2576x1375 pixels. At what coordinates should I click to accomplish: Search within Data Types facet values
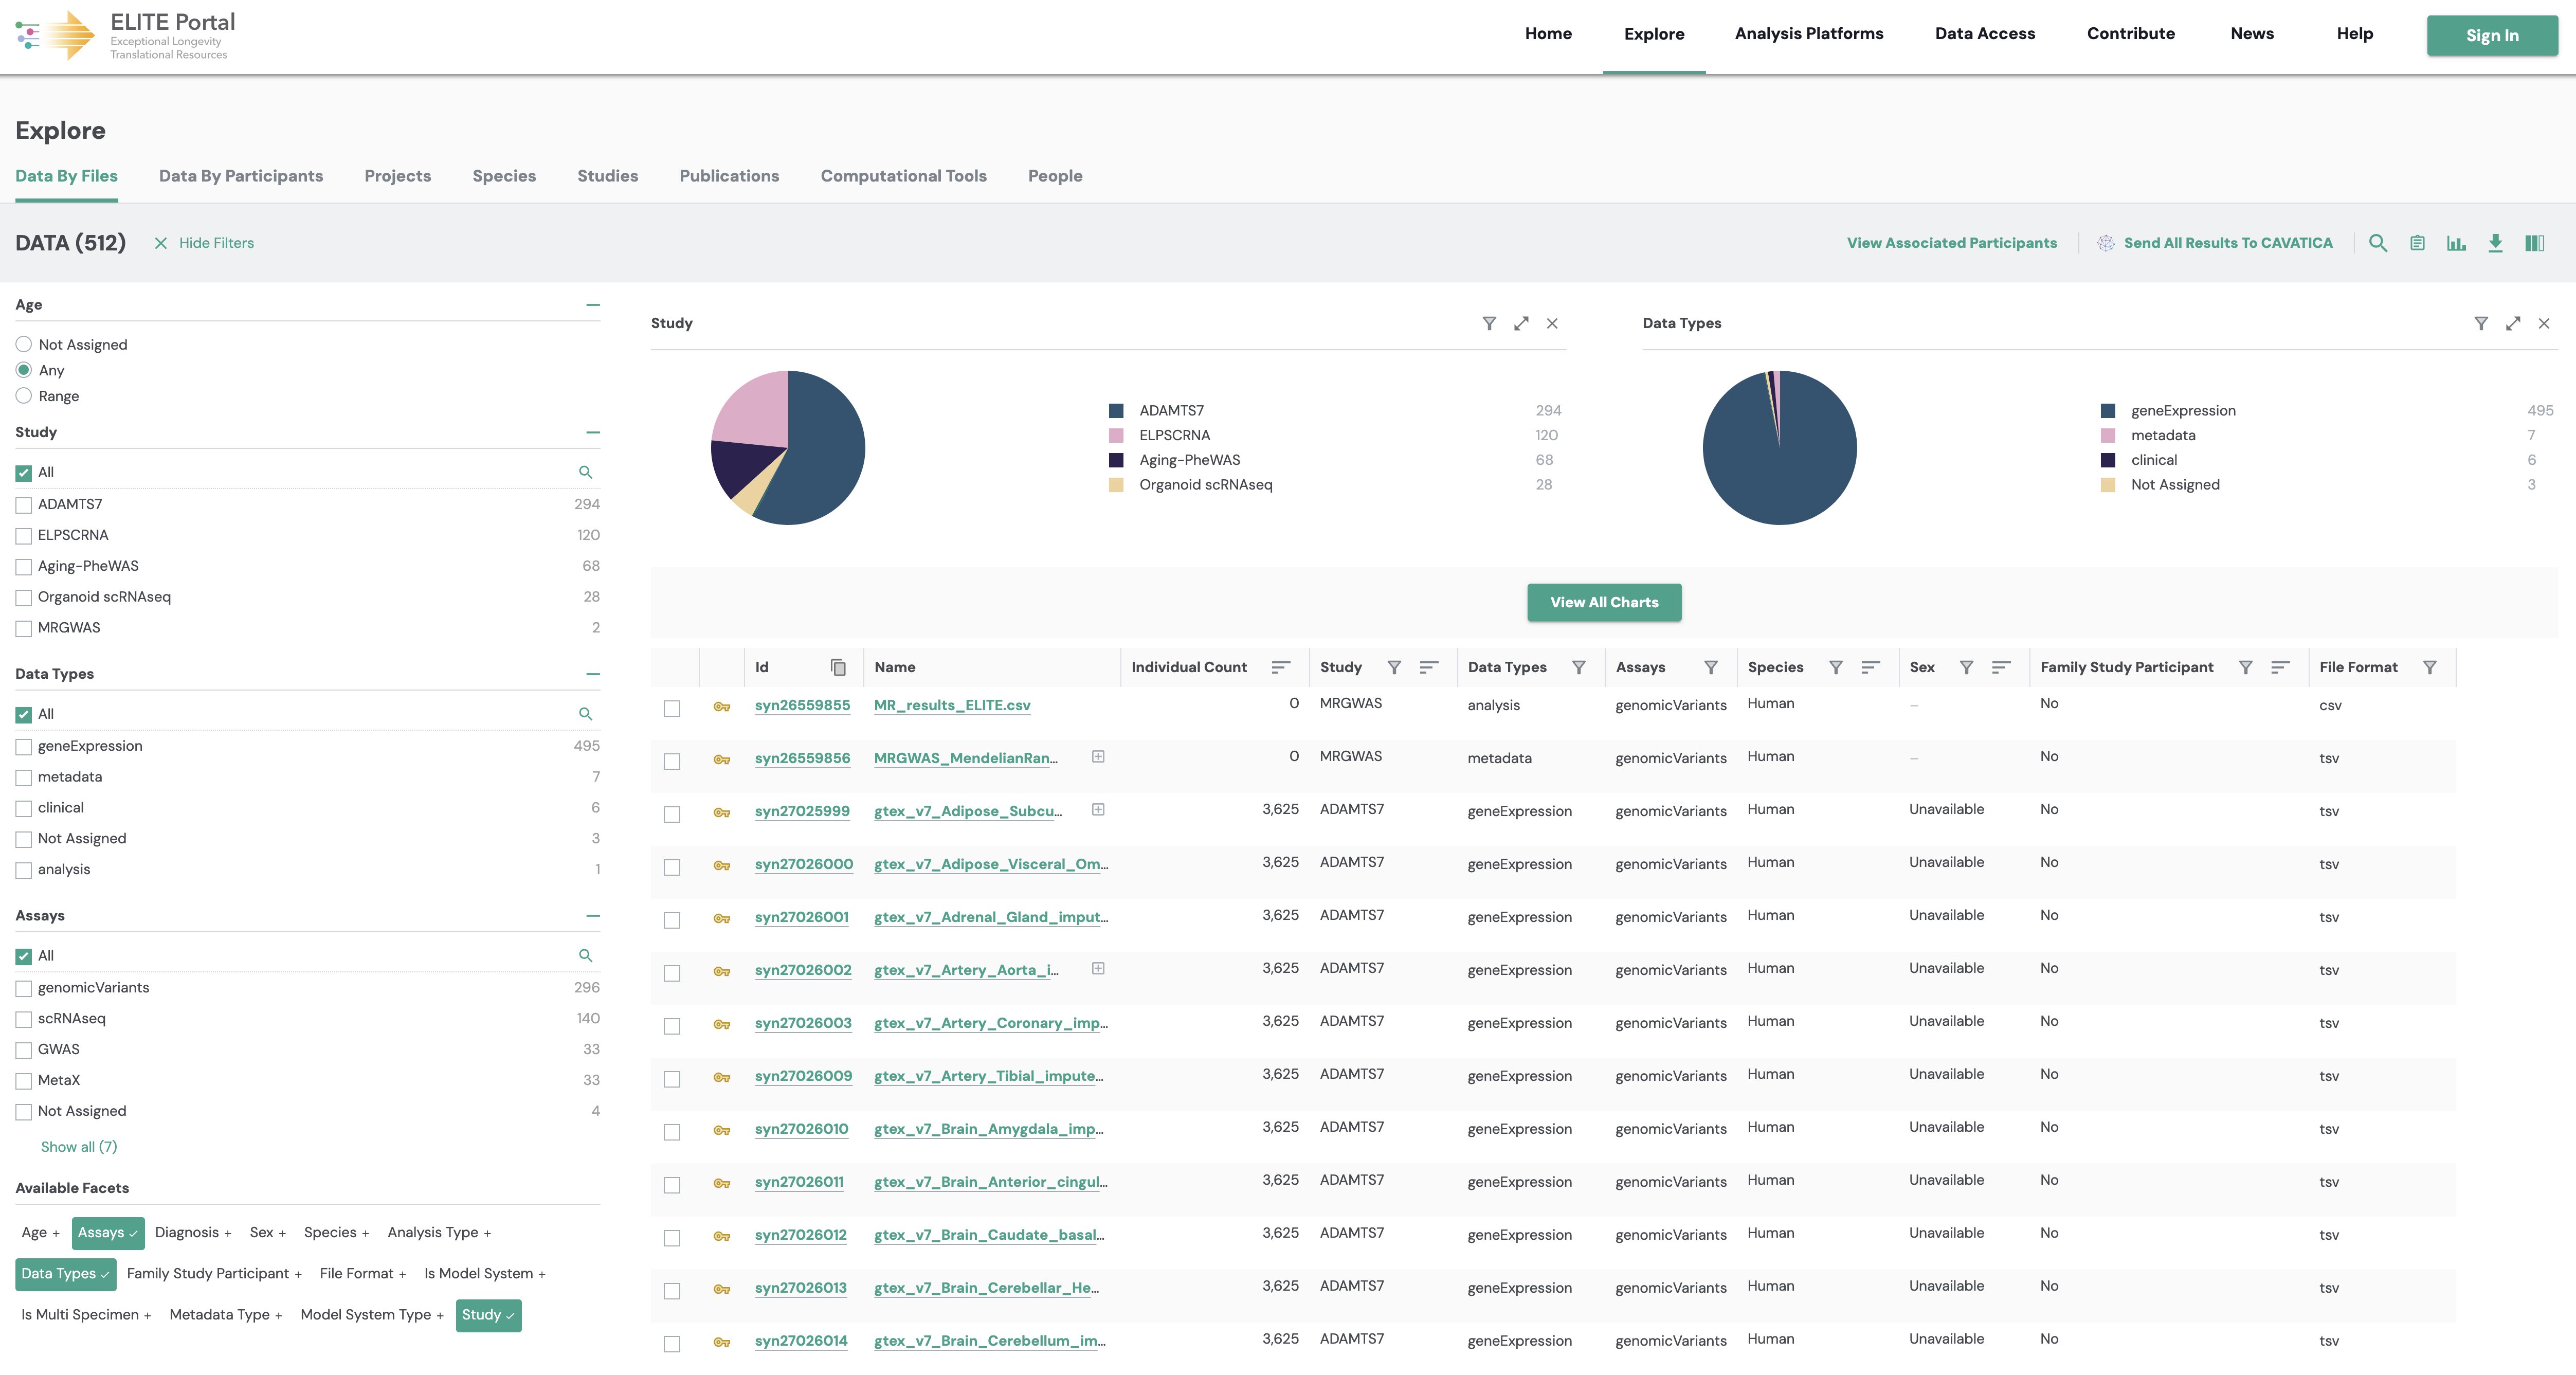pyautogui.click(x=586, y=714)
